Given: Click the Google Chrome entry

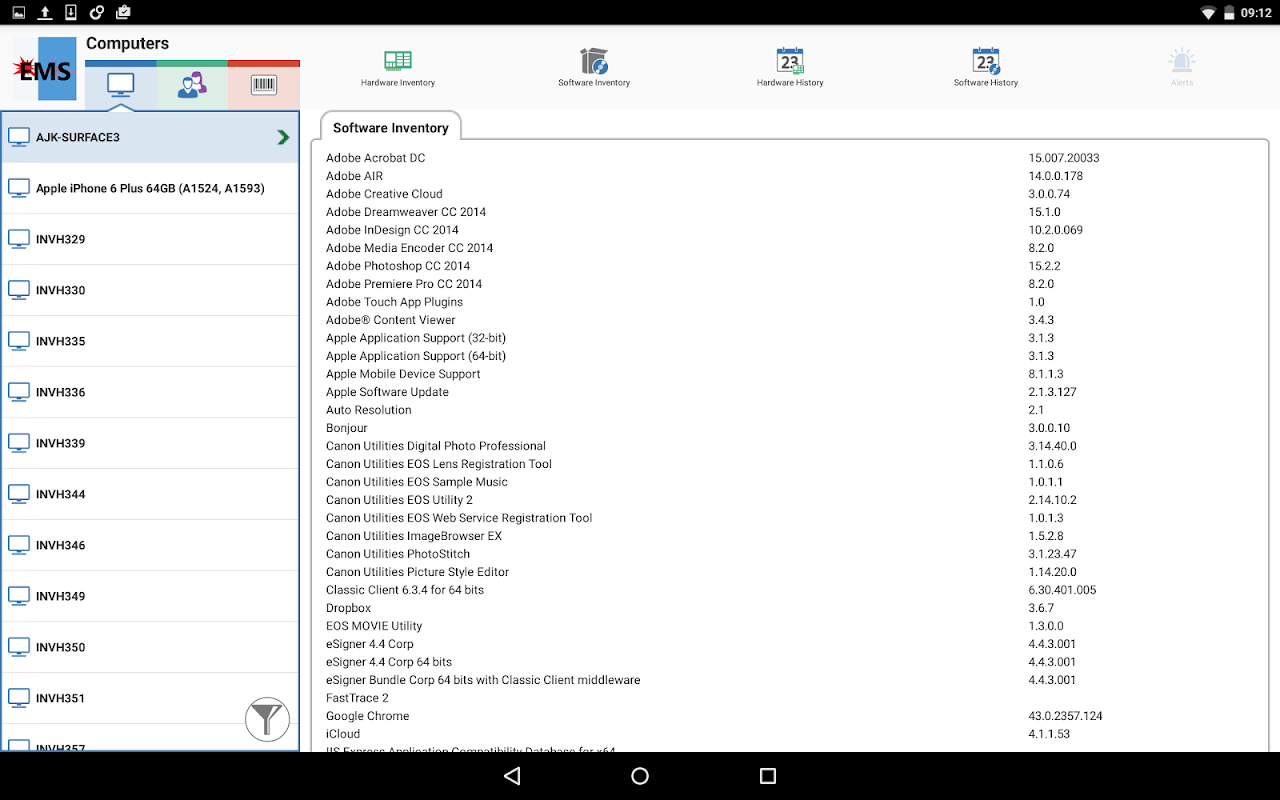Looking at the screenshot, I should click(367, 716).
